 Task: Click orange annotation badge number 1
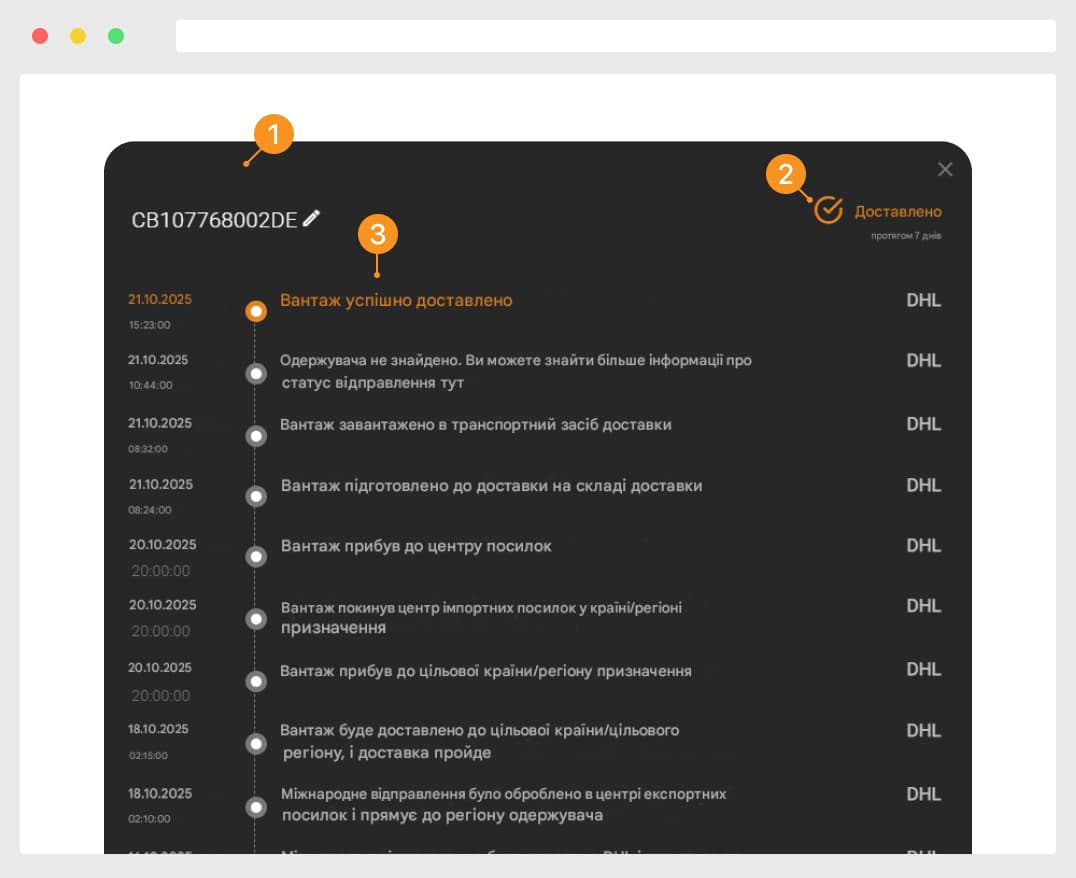click(x=274, y=133)
